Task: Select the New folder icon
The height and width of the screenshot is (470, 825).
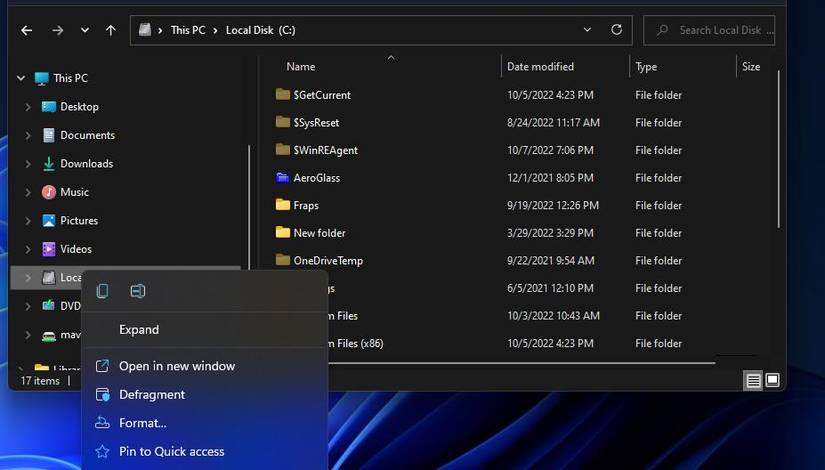Action: (283, 232)
